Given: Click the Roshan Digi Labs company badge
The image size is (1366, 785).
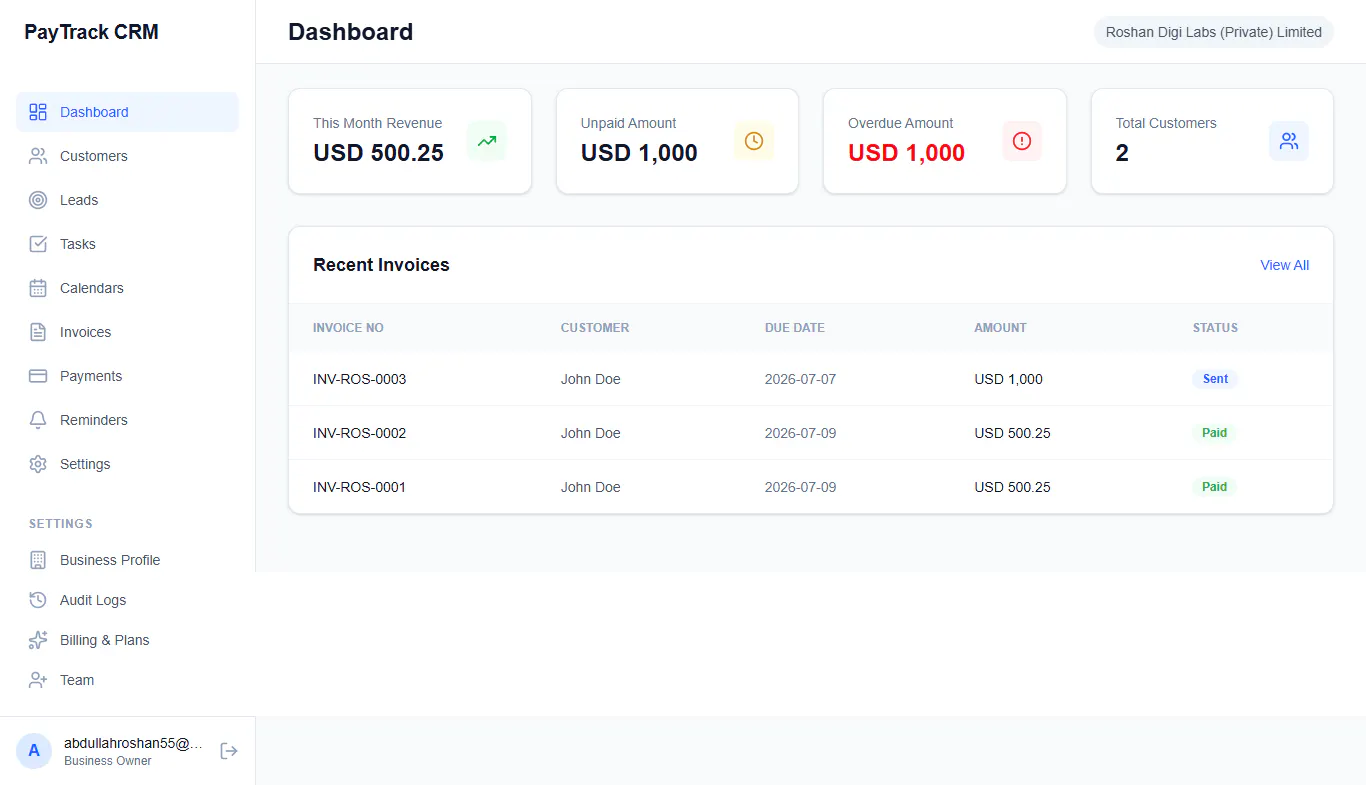Looking at the screenshot, I should point(1213,32).
